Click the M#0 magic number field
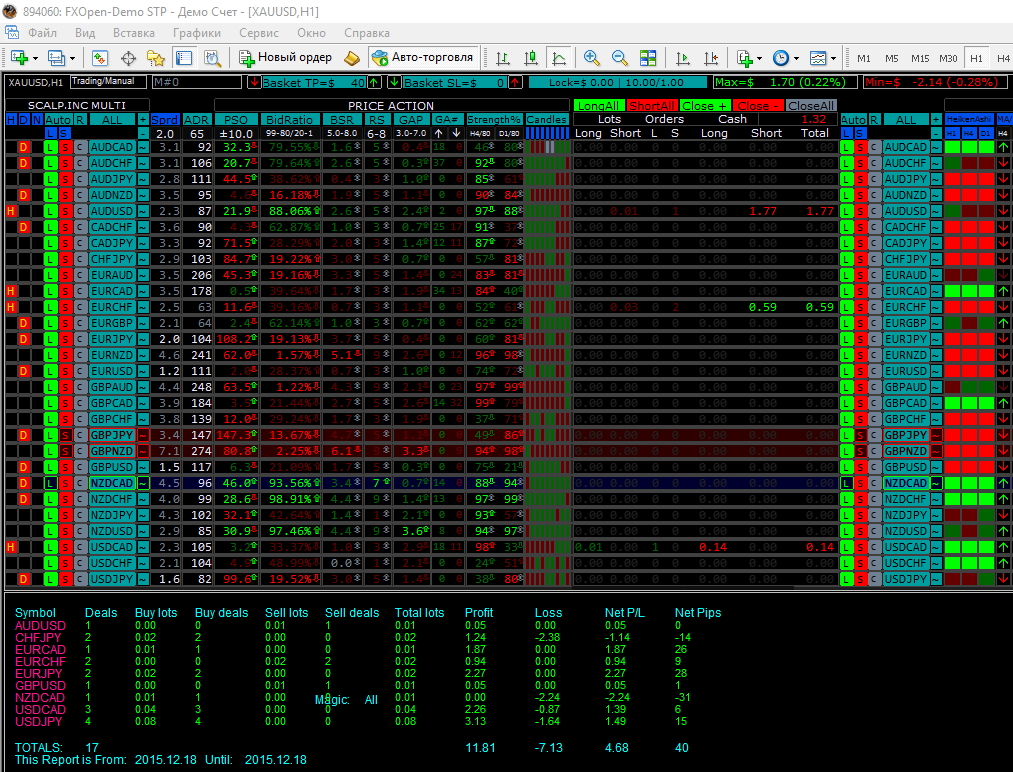The image size is (1013, 772). tap(196, 82)
